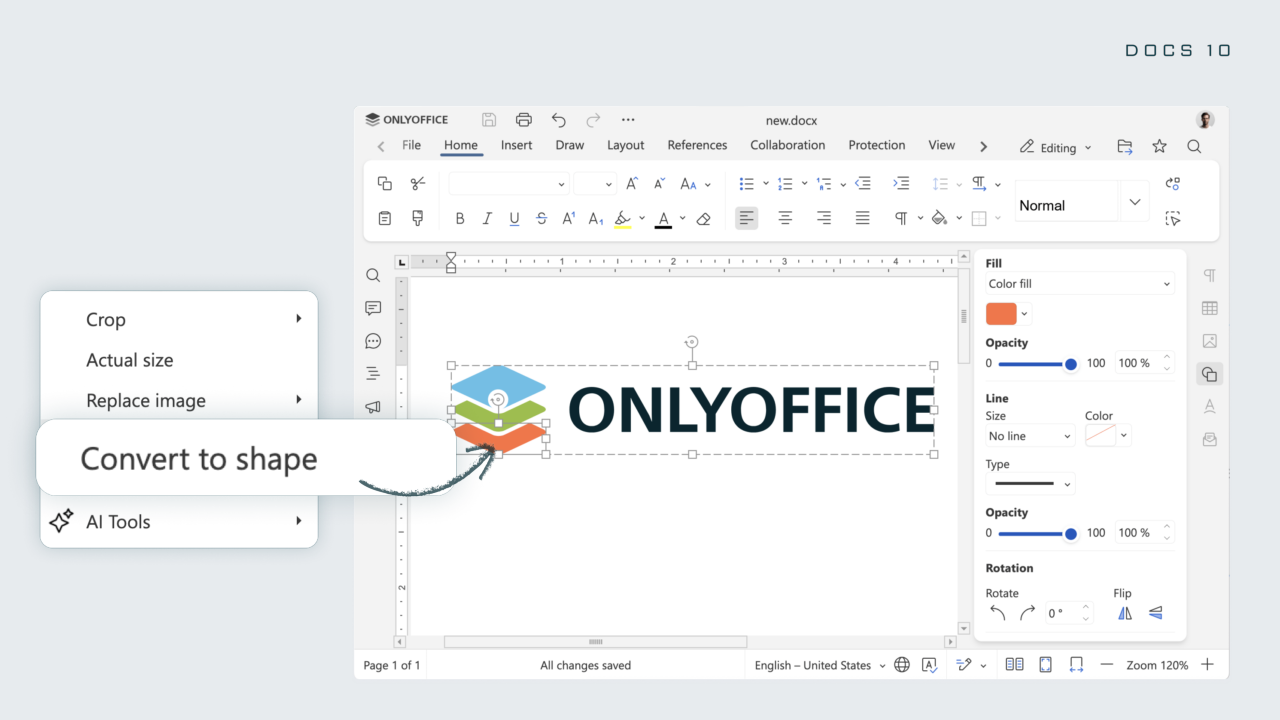Expand the Normal paragraph styles gallery
This screenshot has height=720, width=1280.
(1134, 202)
